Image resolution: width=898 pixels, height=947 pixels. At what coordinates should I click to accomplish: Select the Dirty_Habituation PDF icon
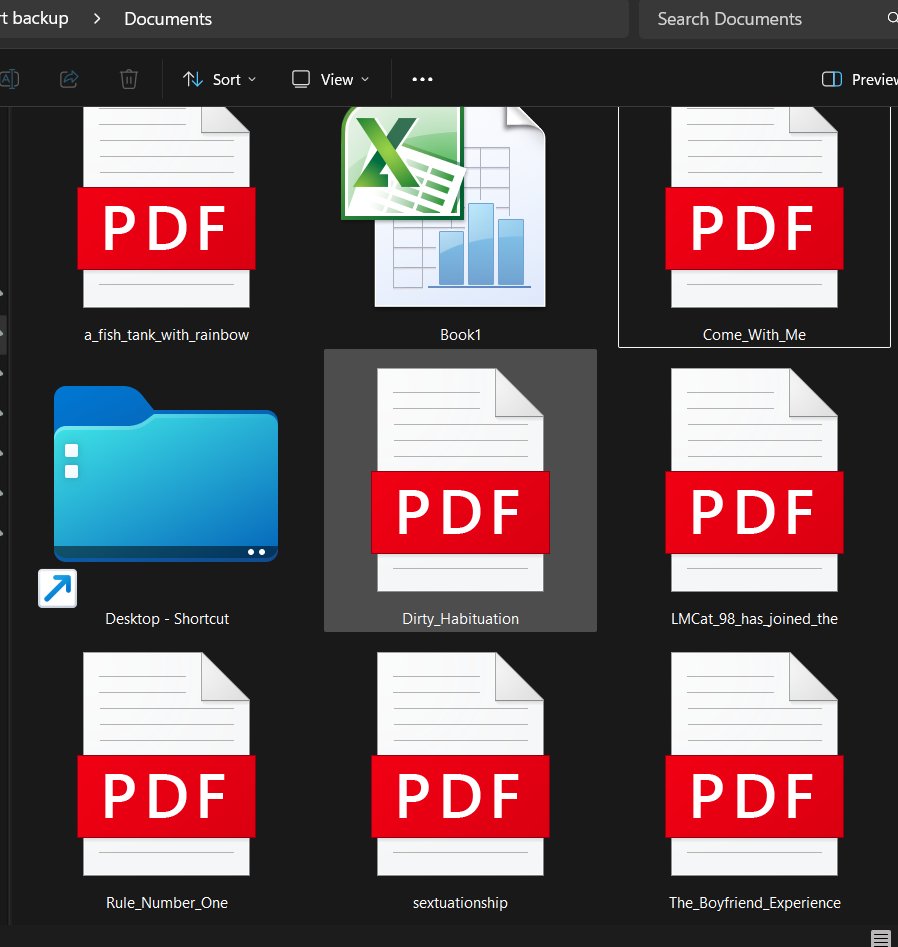460,480
